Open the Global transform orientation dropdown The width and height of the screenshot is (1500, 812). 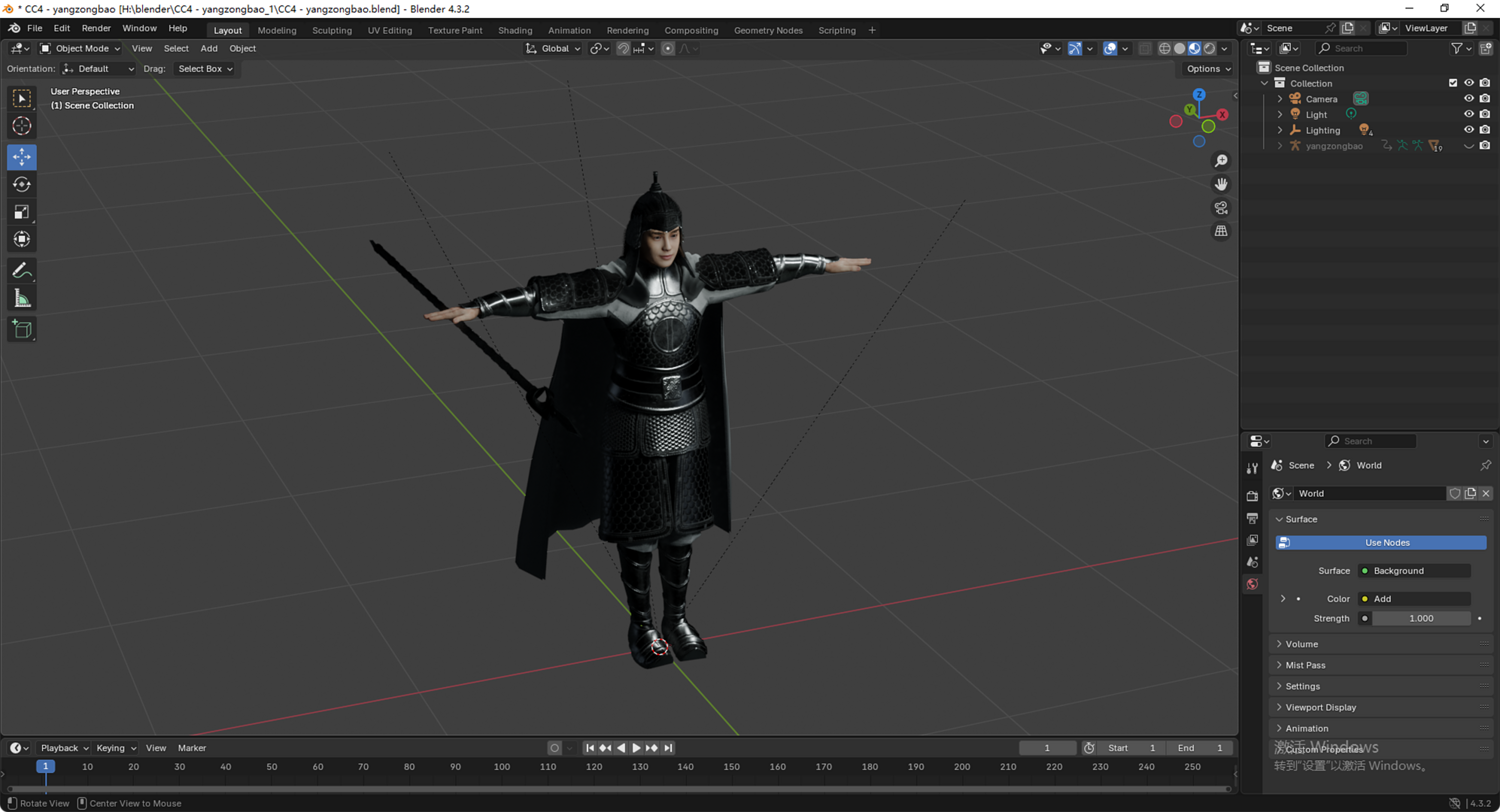coord(553,48)
